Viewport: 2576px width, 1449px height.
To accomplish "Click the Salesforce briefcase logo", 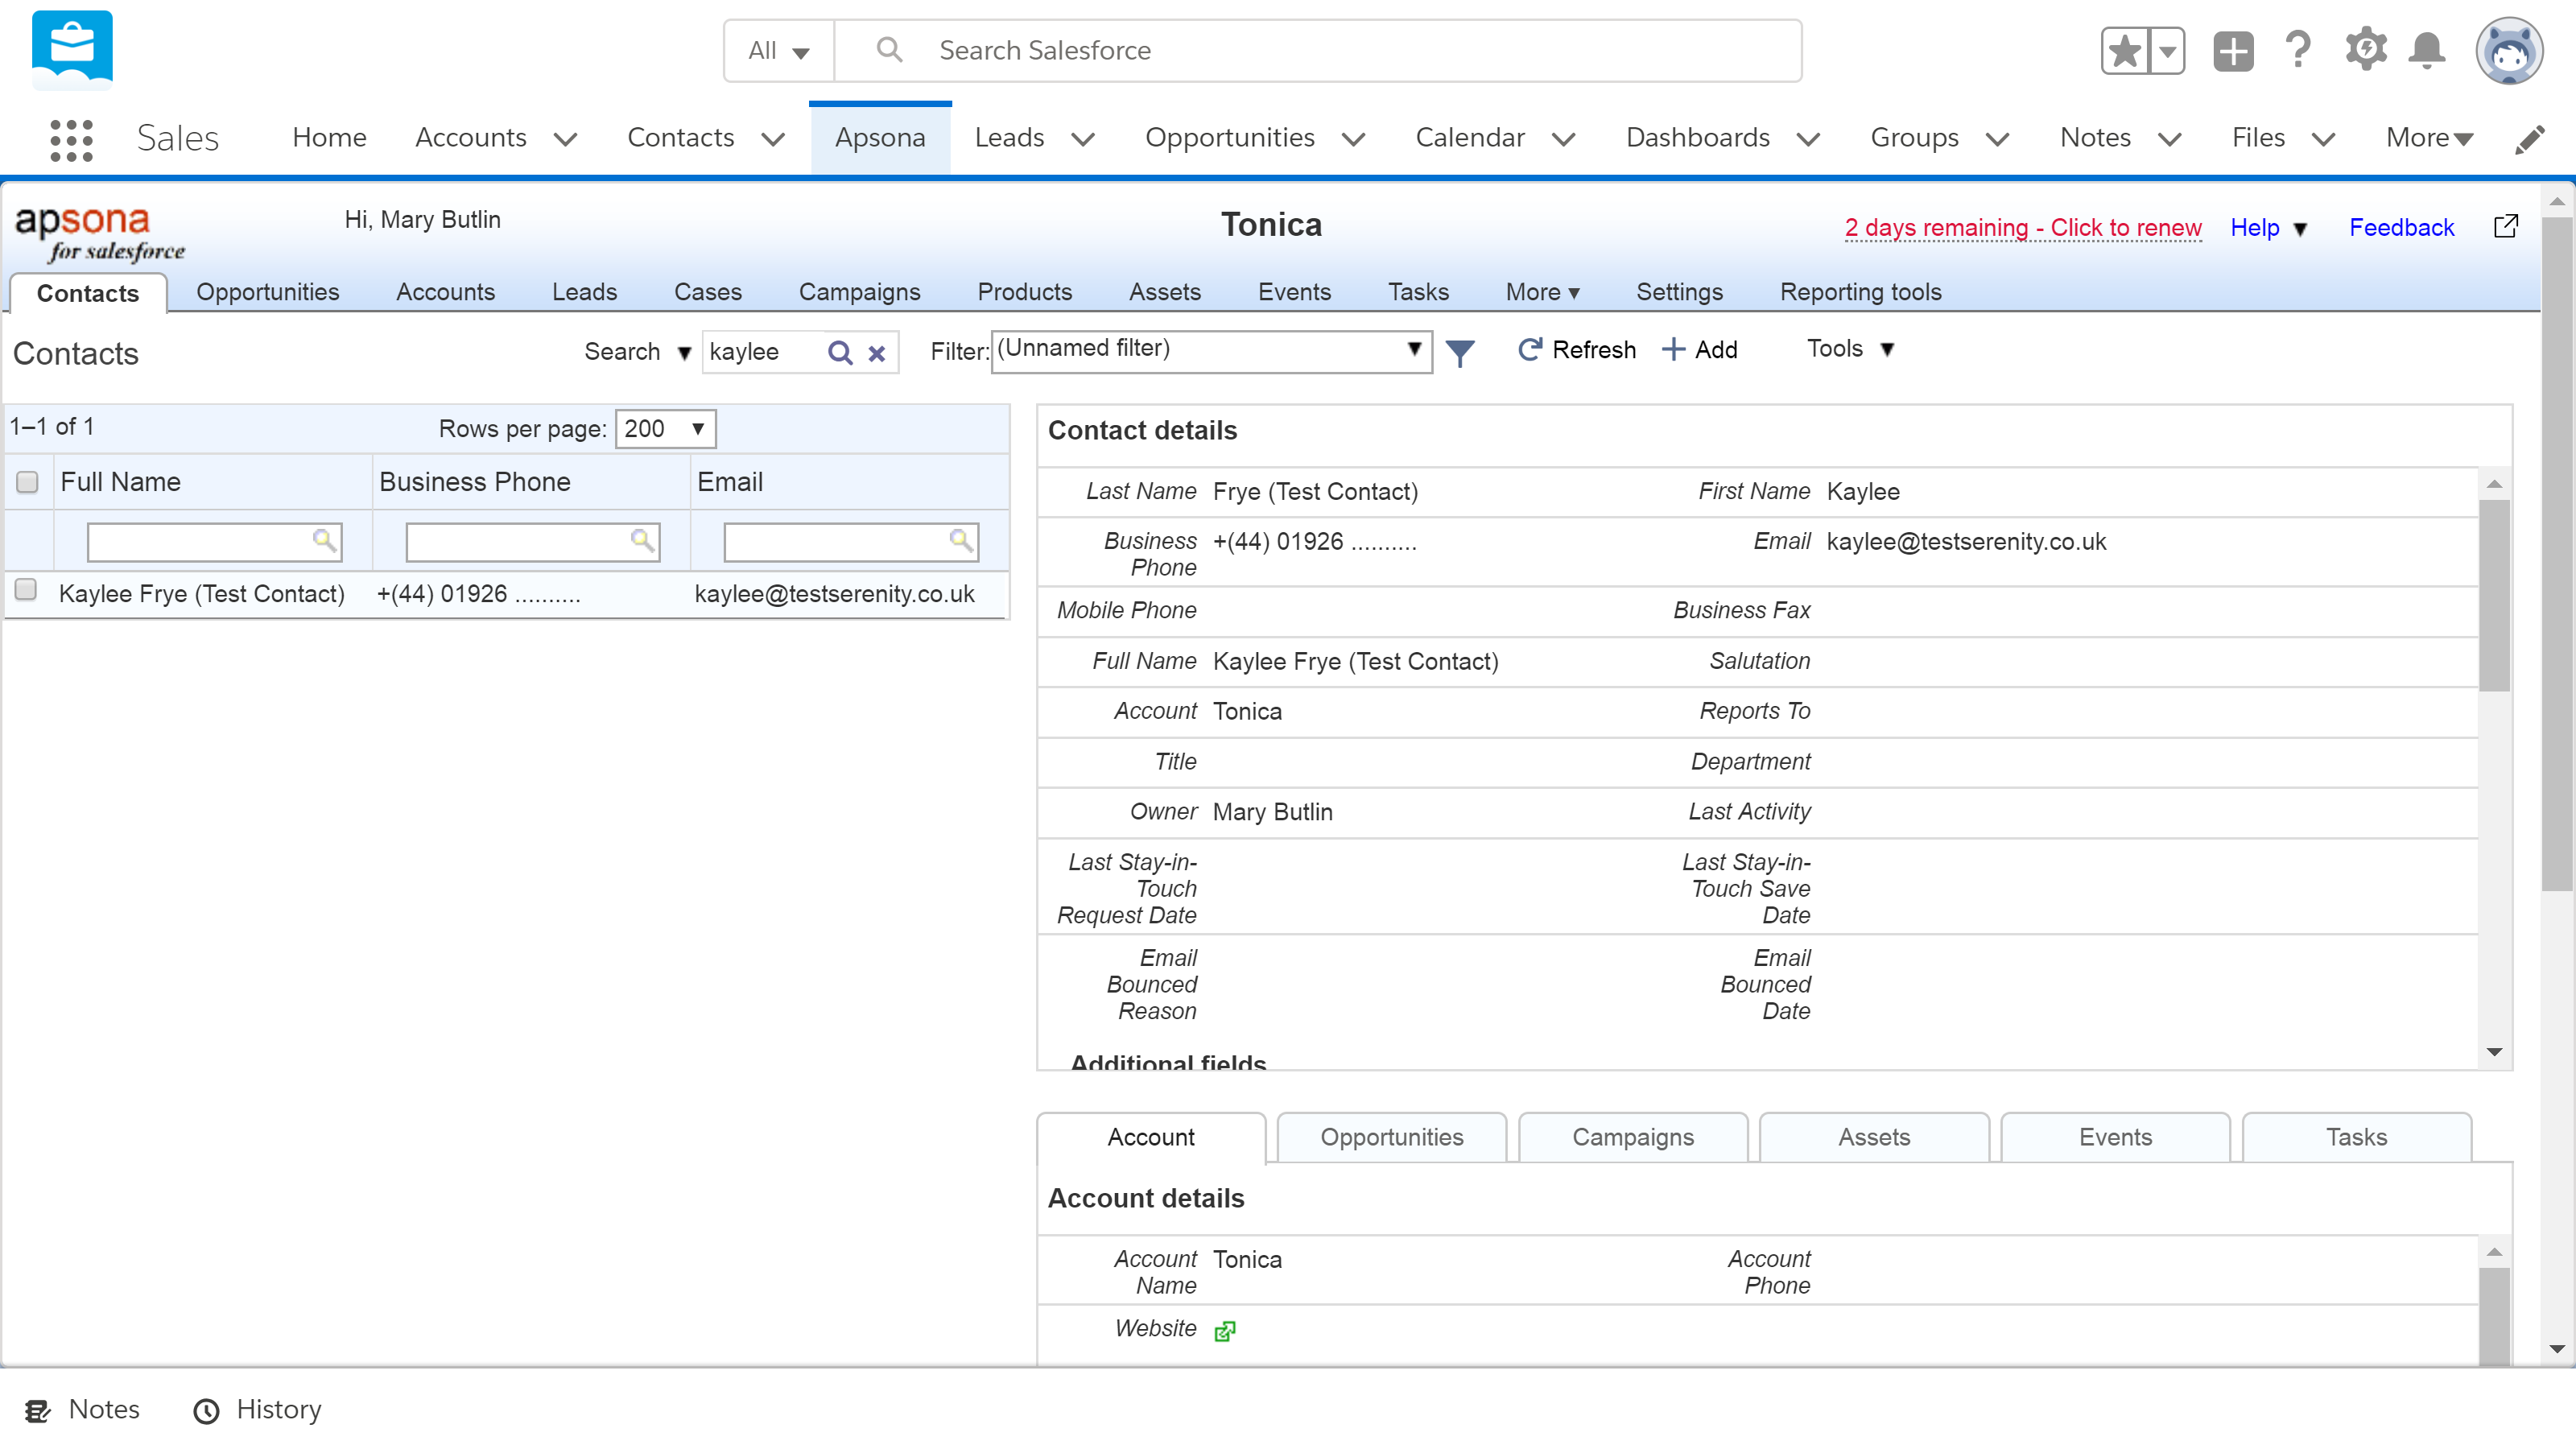I will click(72, 49).
